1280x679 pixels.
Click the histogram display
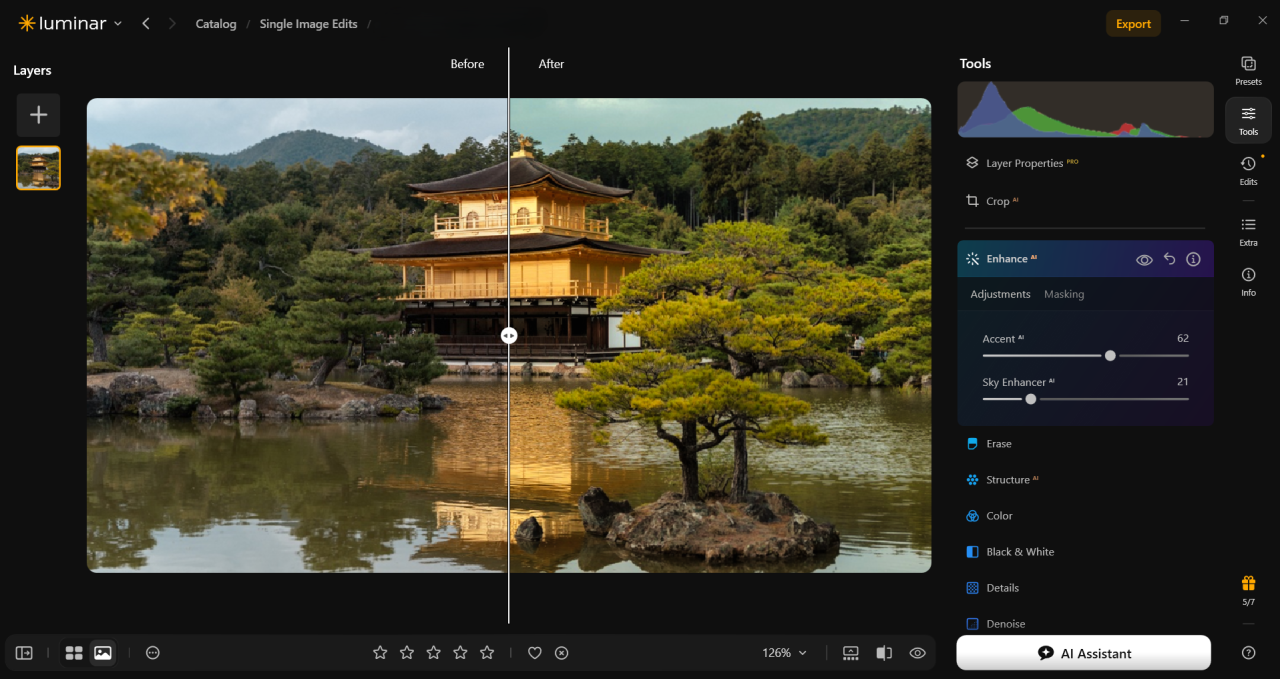coord(1085,109)
